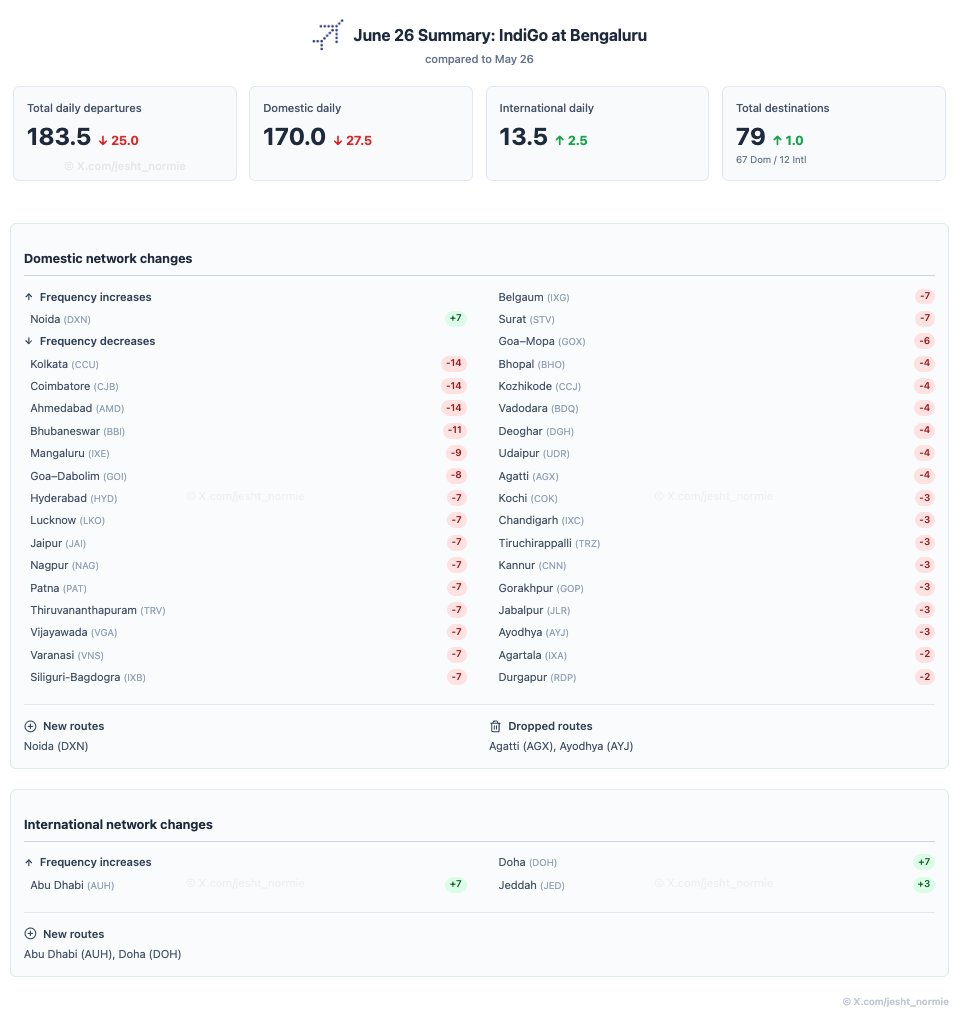Click the Siliguri-Bagdogra (IXB) row

248,677
